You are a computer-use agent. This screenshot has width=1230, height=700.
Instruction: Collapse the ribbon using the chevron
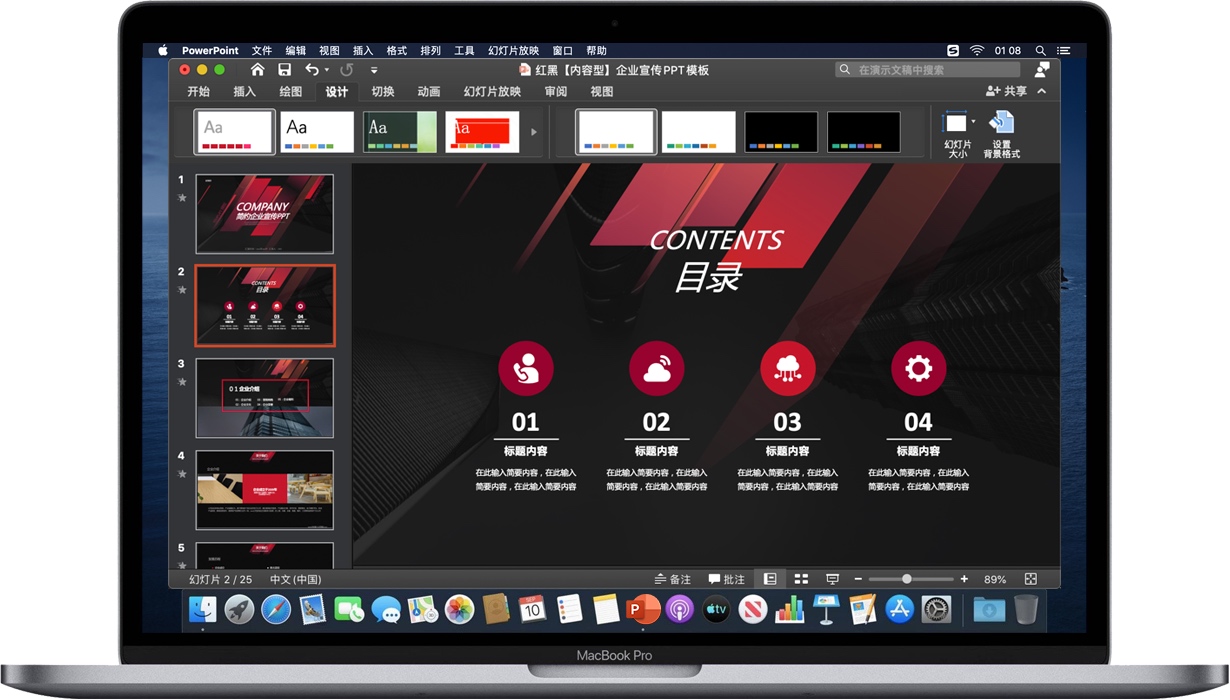tap(1041, 91)
